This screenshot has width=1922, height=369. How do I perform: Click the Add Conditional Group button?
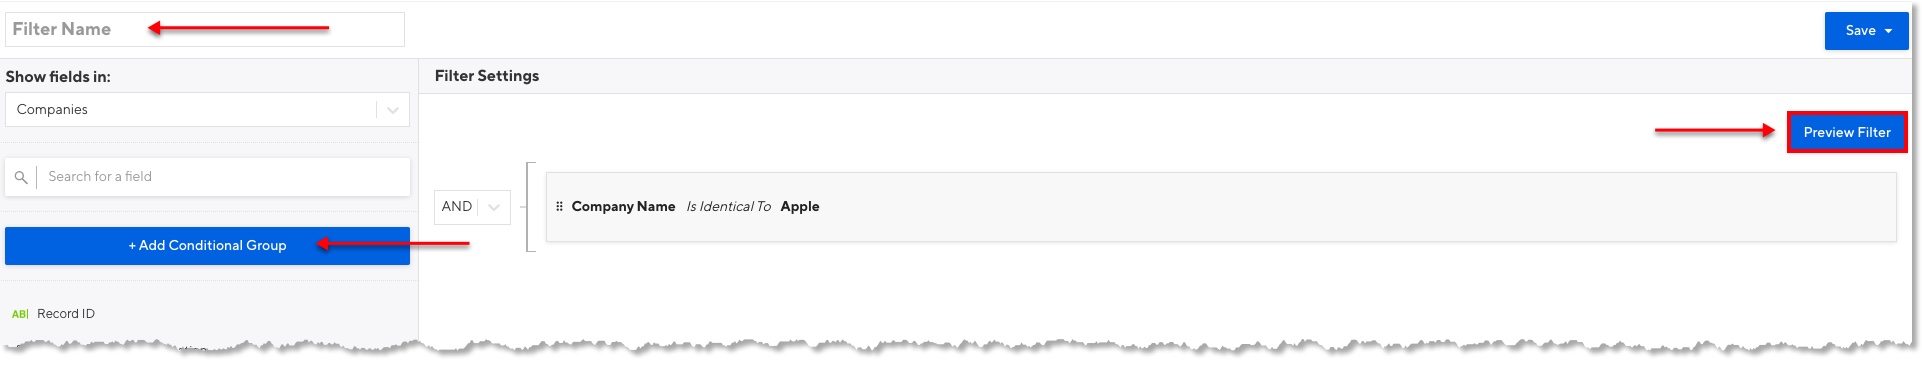coord(207,246)
